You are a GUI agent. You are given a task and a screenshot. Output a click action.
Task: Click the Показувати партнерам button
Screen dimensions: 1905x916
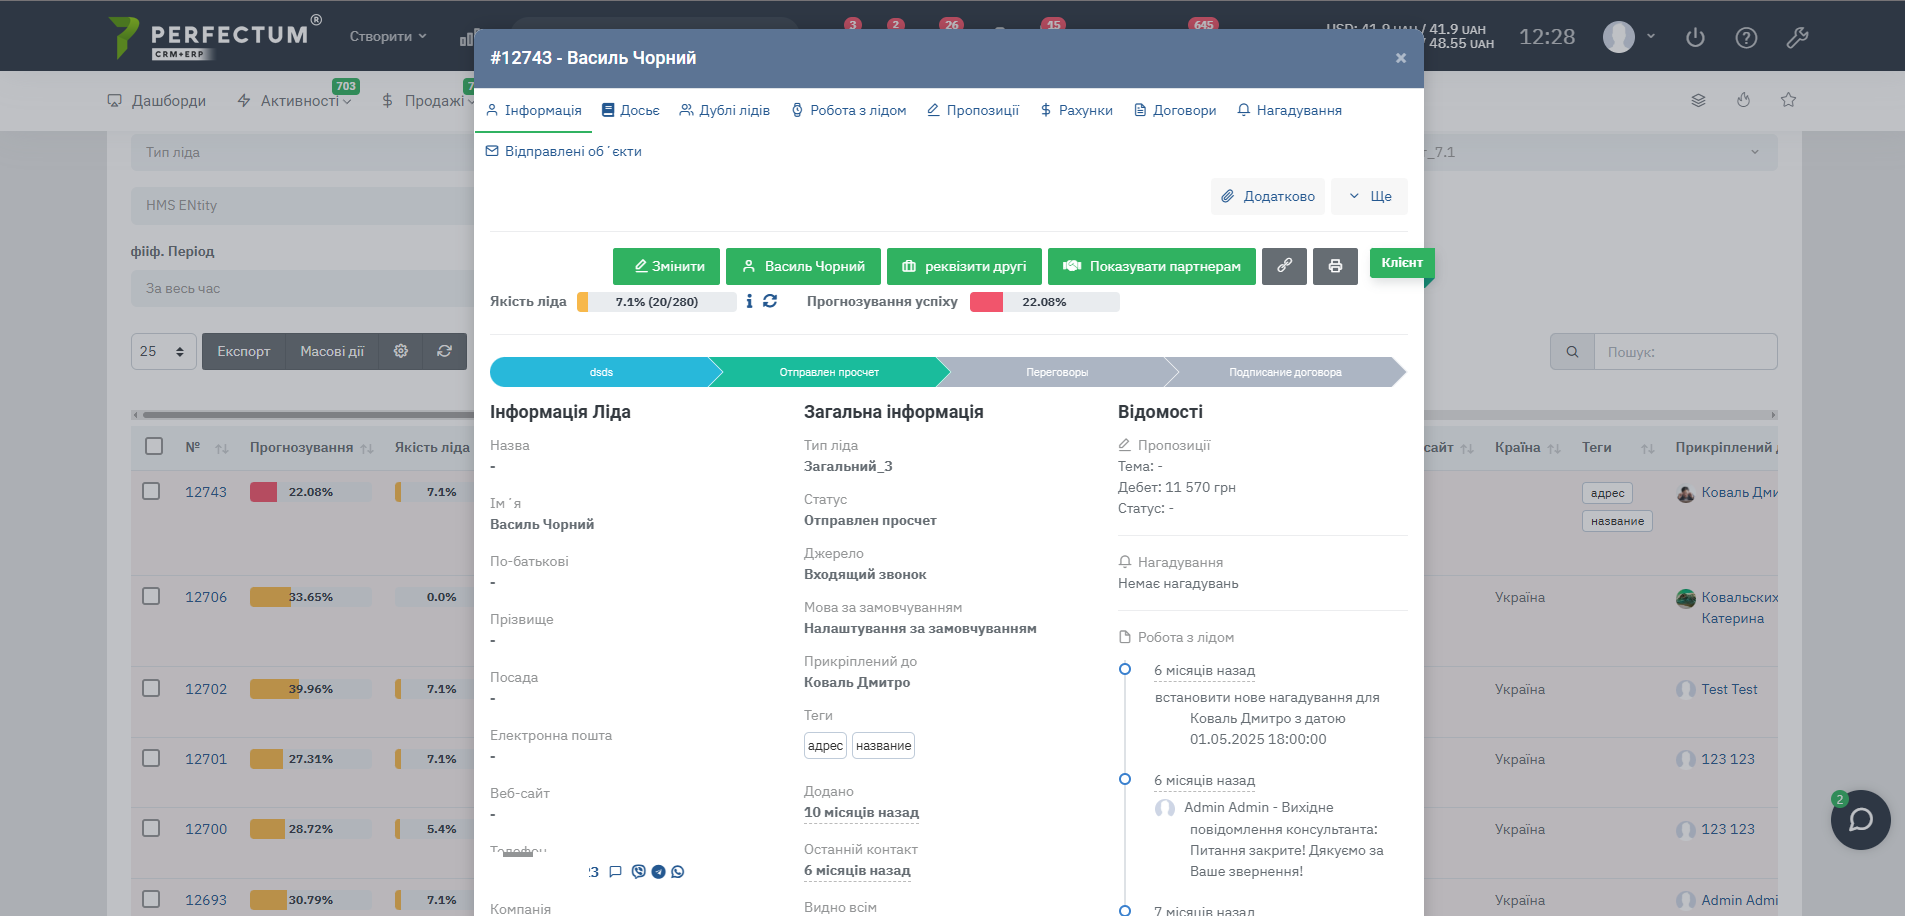tap(1151, 266)
